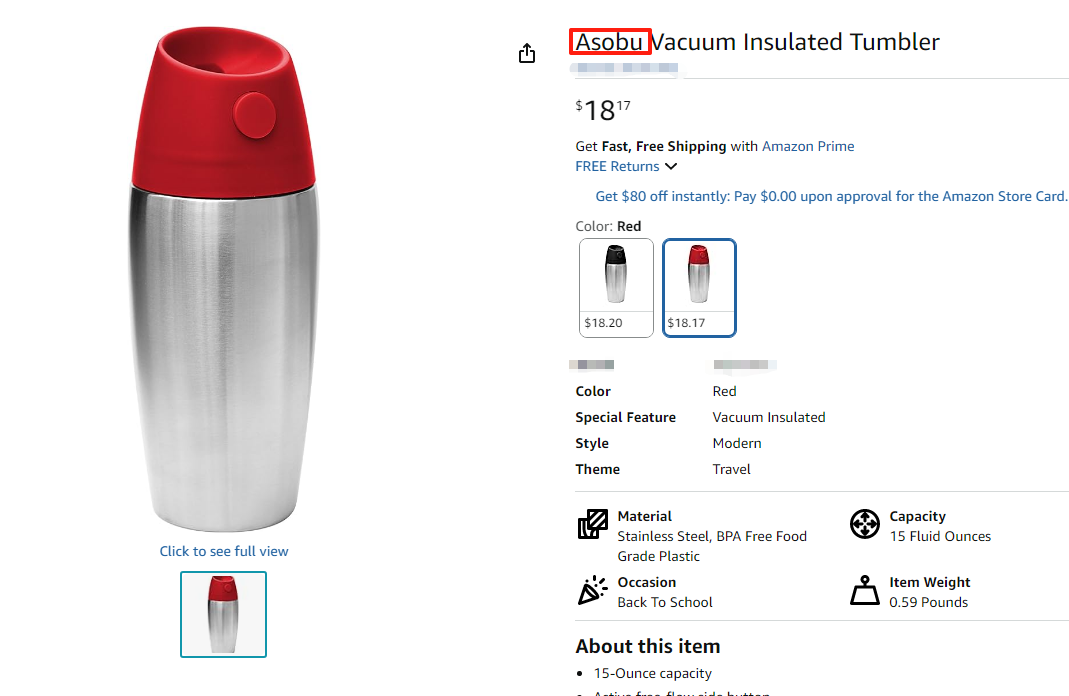The image size is (1069, 696).
Task: Click the Fast, Free Shipping text
Action: 664,146
